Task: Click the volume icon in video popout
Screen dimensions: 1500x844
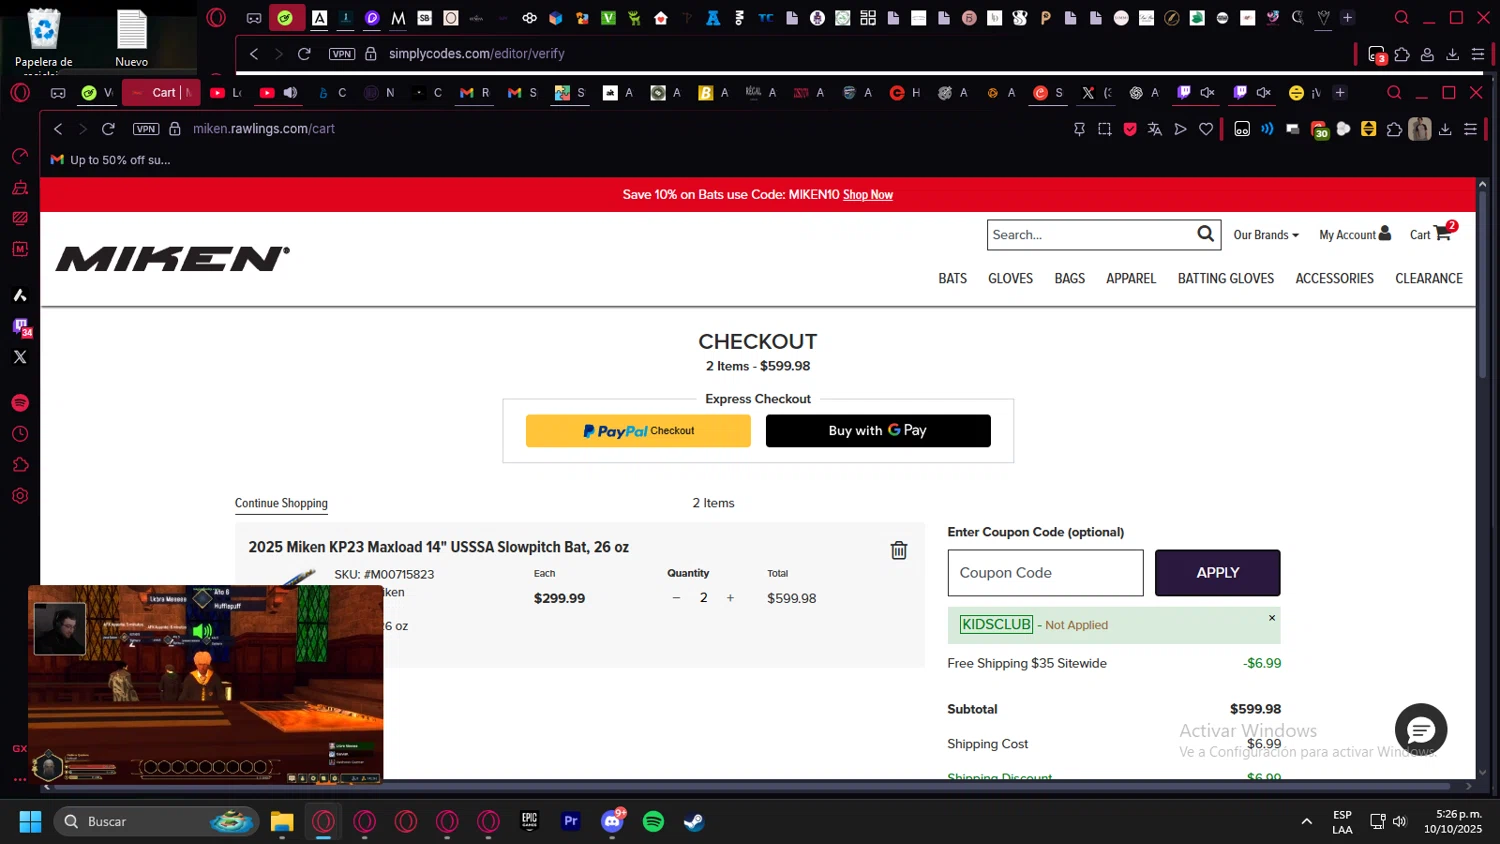Action: pos(202,631)
